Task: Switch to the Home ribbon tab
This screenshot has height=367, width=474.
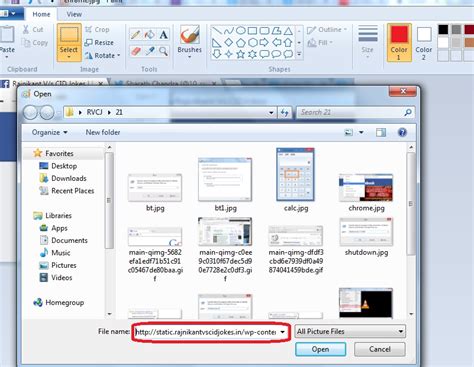Action: pos(41,14)
